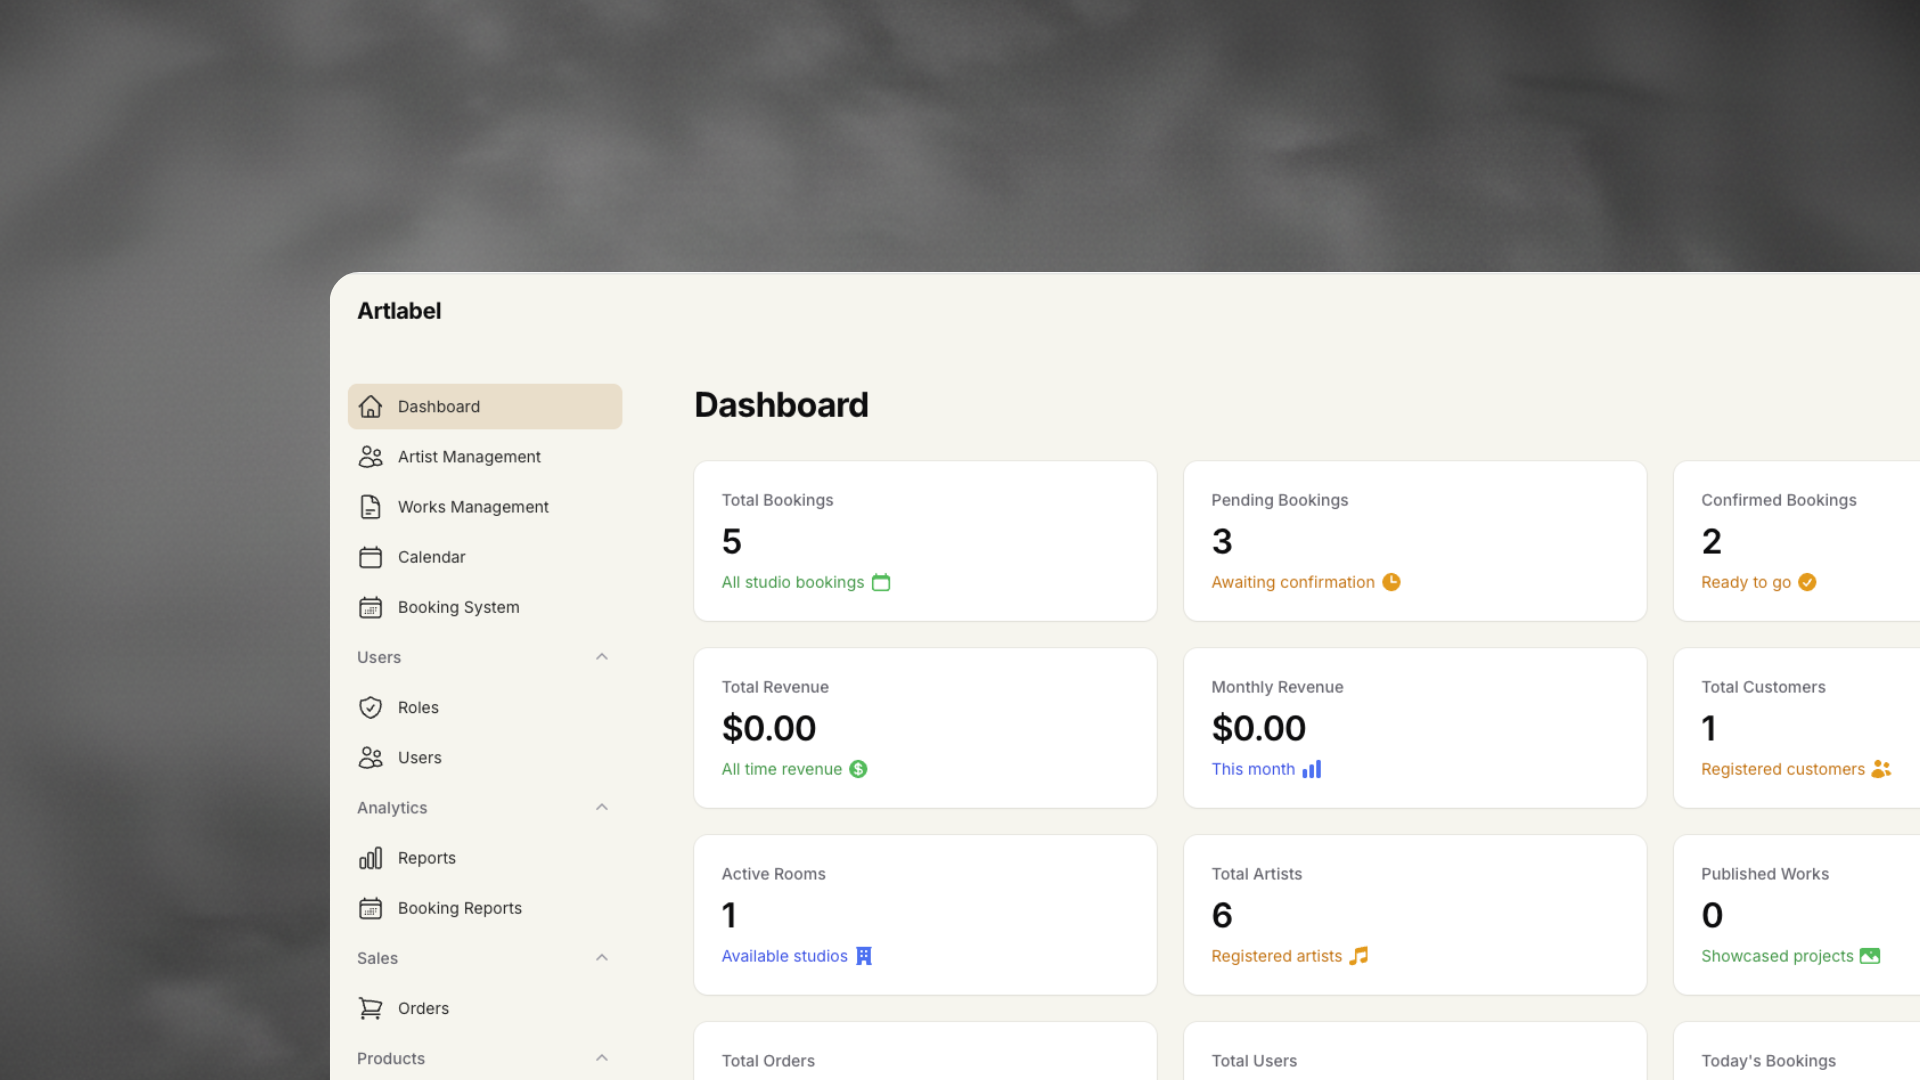Click the calendar icon next to All studio bookings
The image size is (1920, 1080).
(881, 582)
